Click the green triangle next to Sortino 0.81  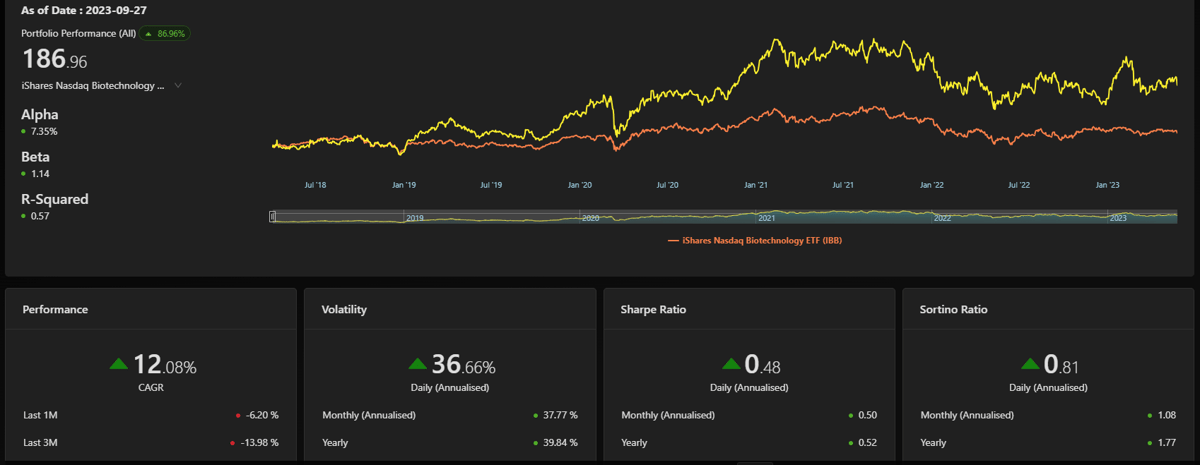pos(1029,365)
